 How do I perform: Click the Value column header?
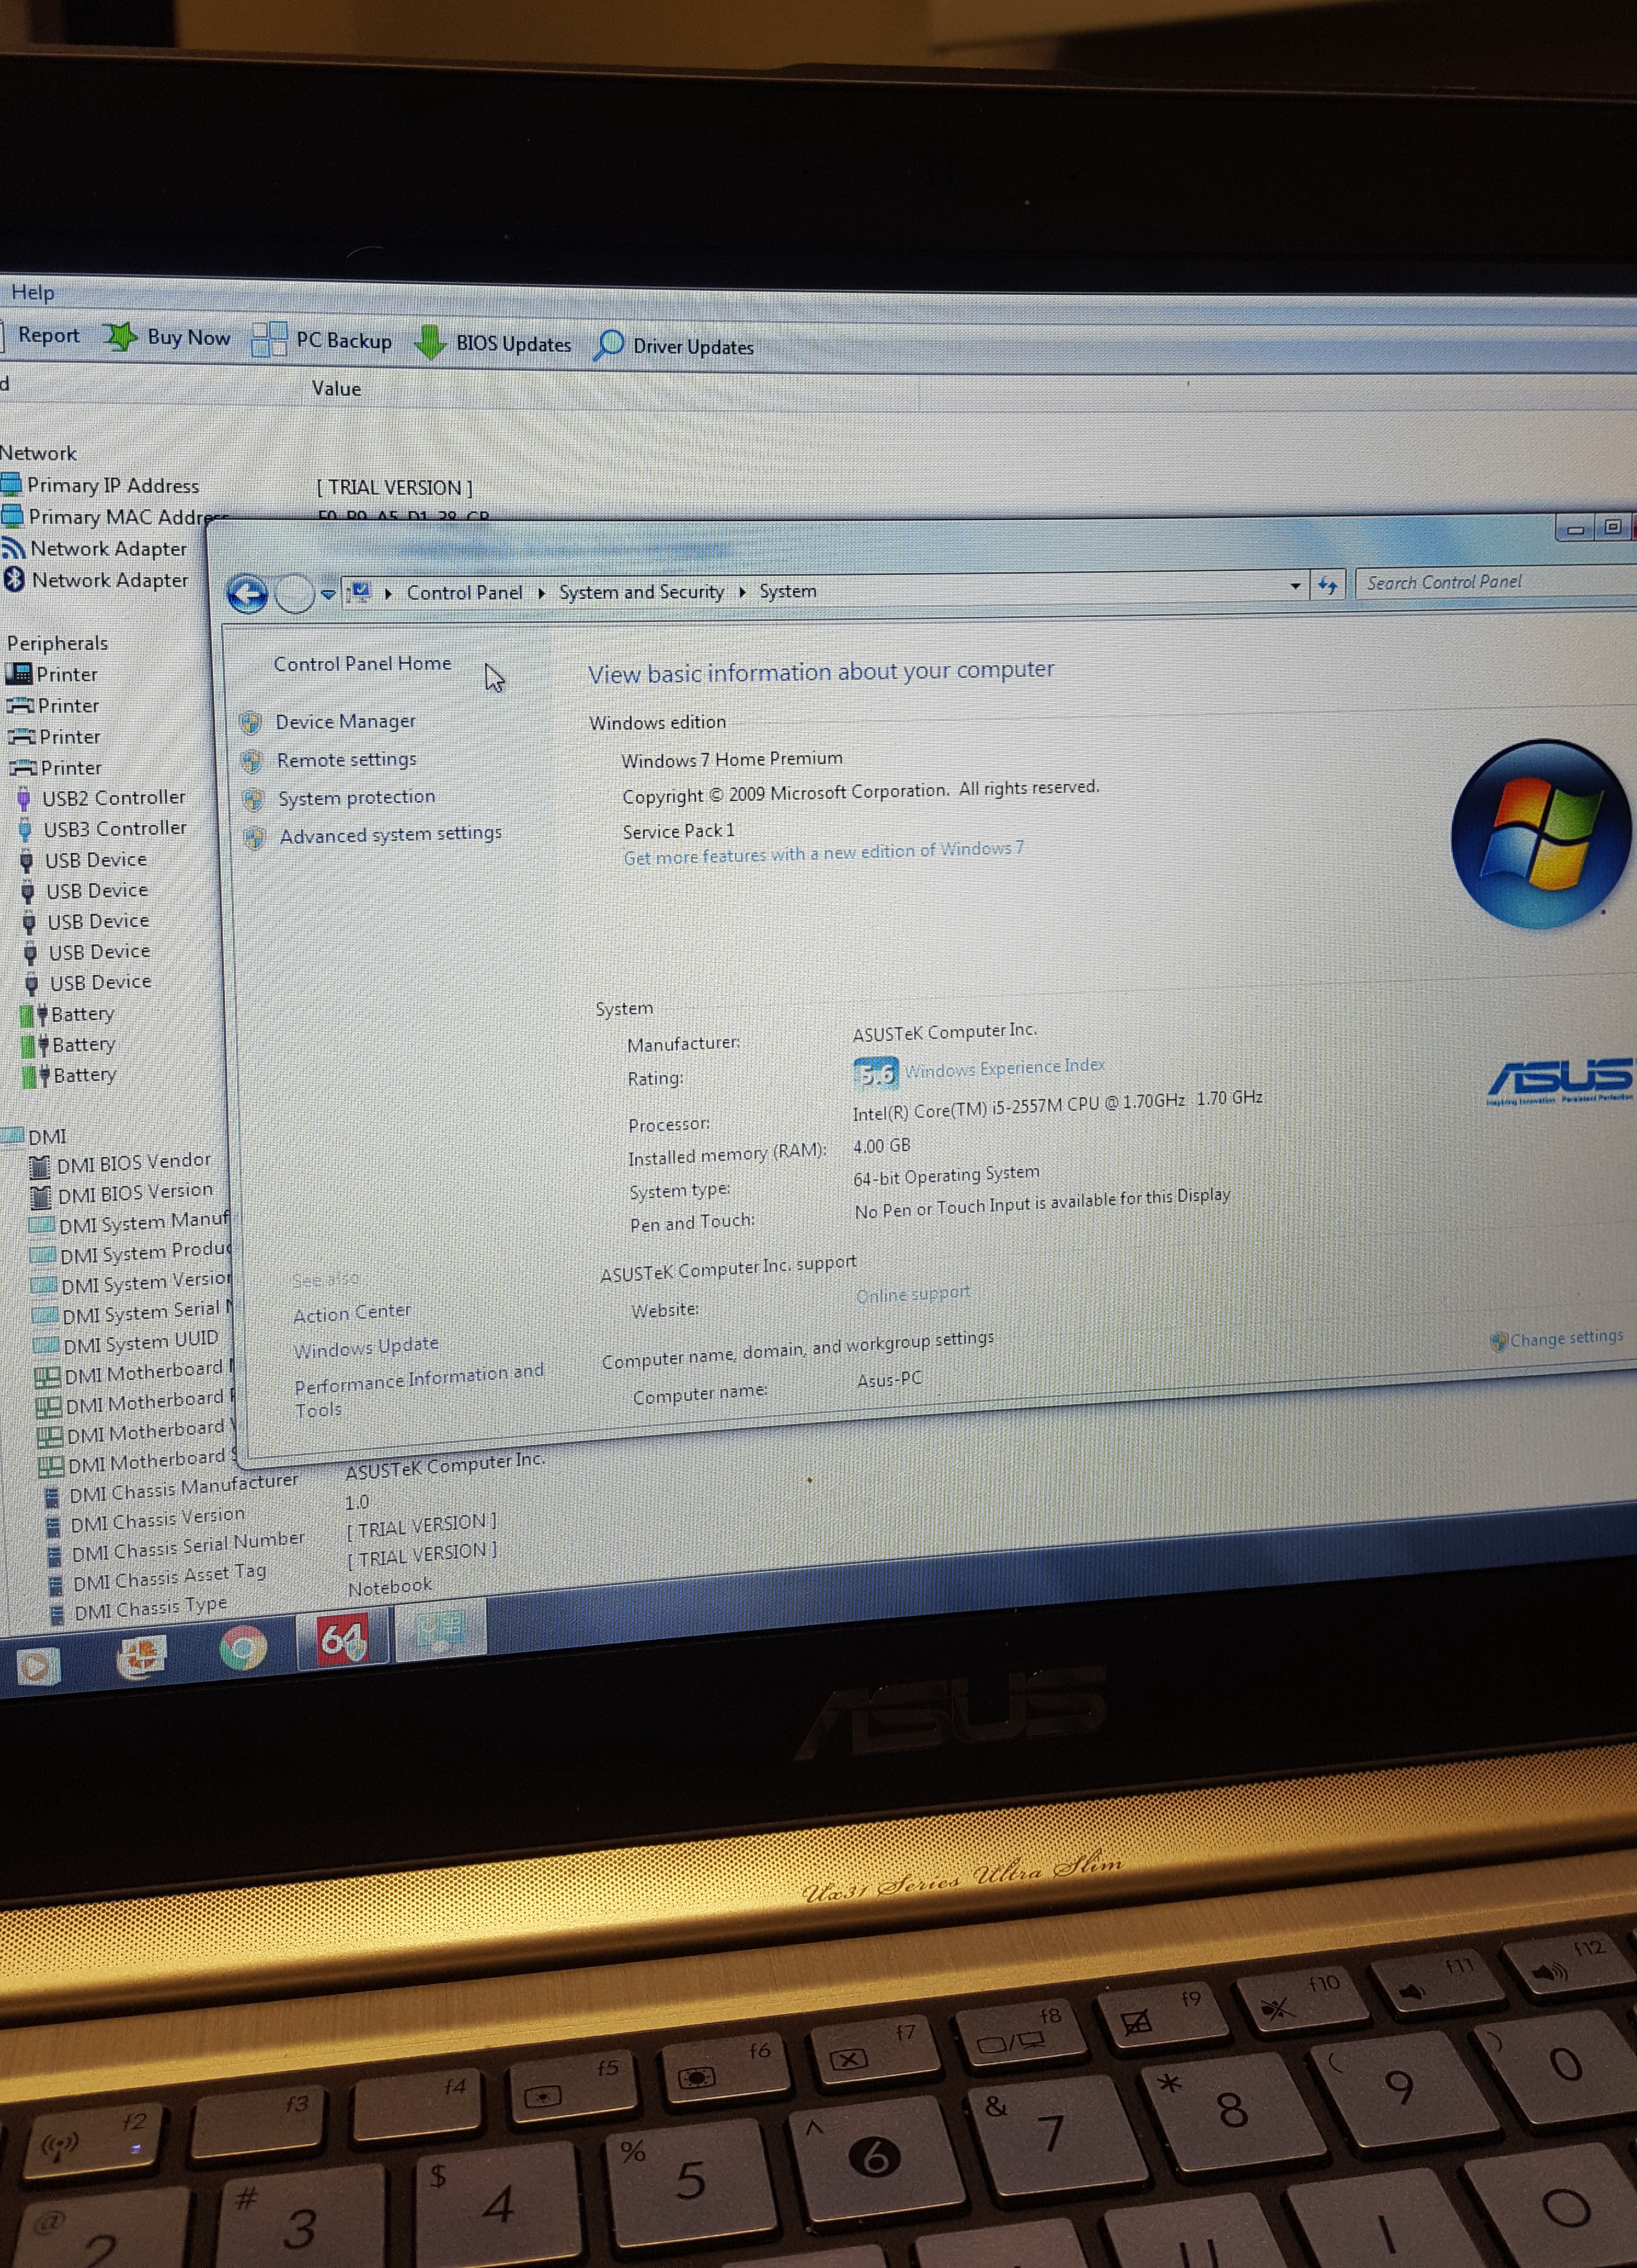coord(336,388)
